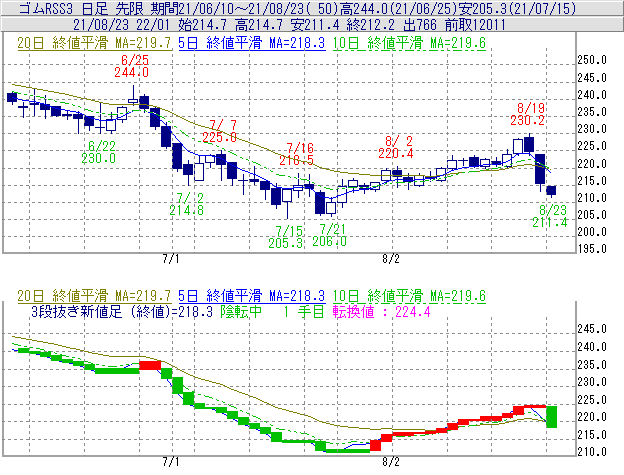Viewport: 624px width, 475px height.
Task: Select the 7/16 216.5 high annotation
Action: coord(296,154)
